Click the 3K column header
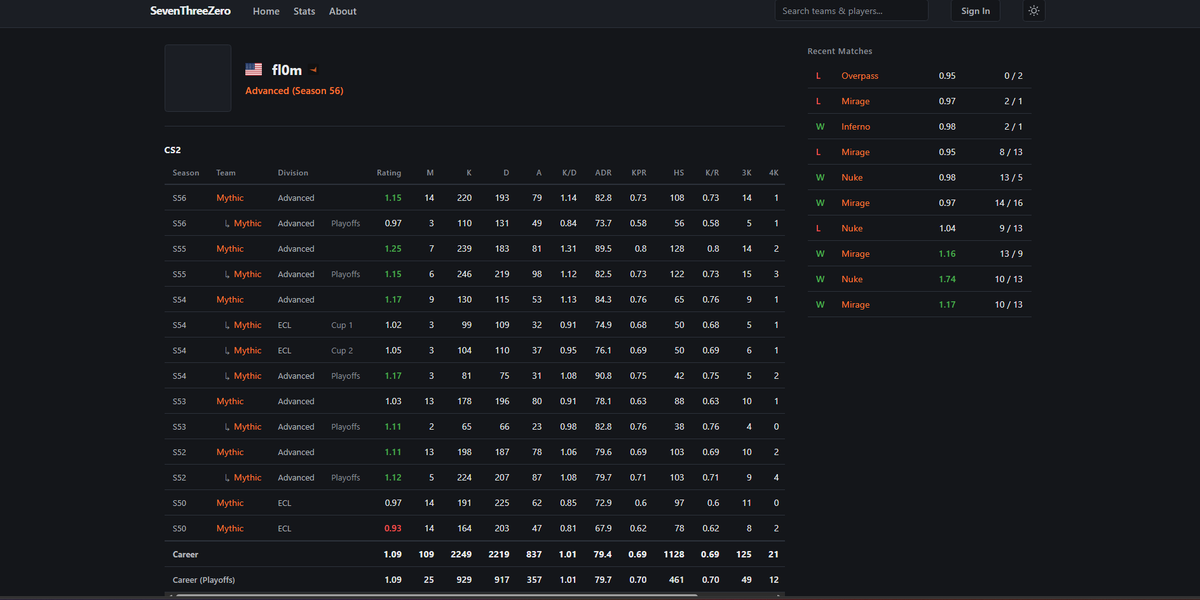This screenshot has width=1200, height=600. [x=746, y=173]
